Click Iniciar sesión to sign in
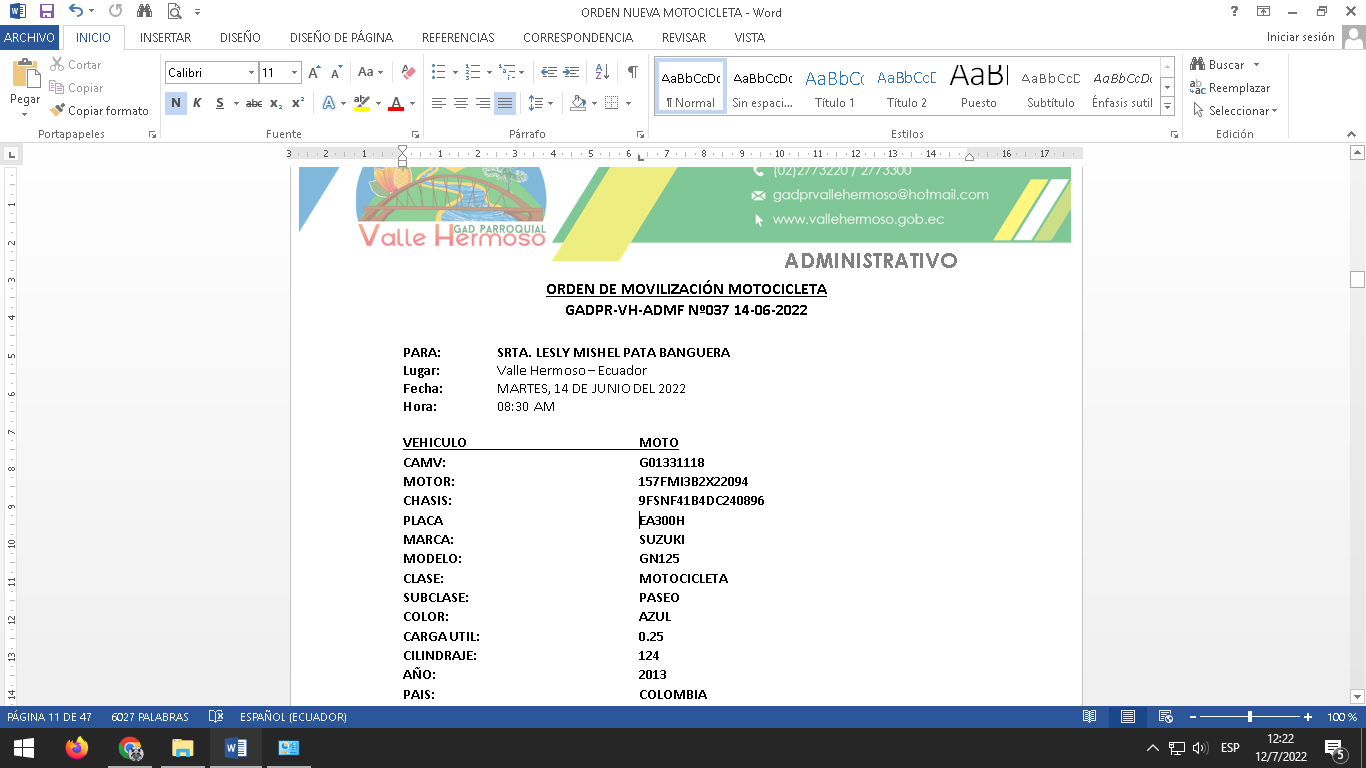The width and height of the screenshot is (1366, 768). 1300,37
